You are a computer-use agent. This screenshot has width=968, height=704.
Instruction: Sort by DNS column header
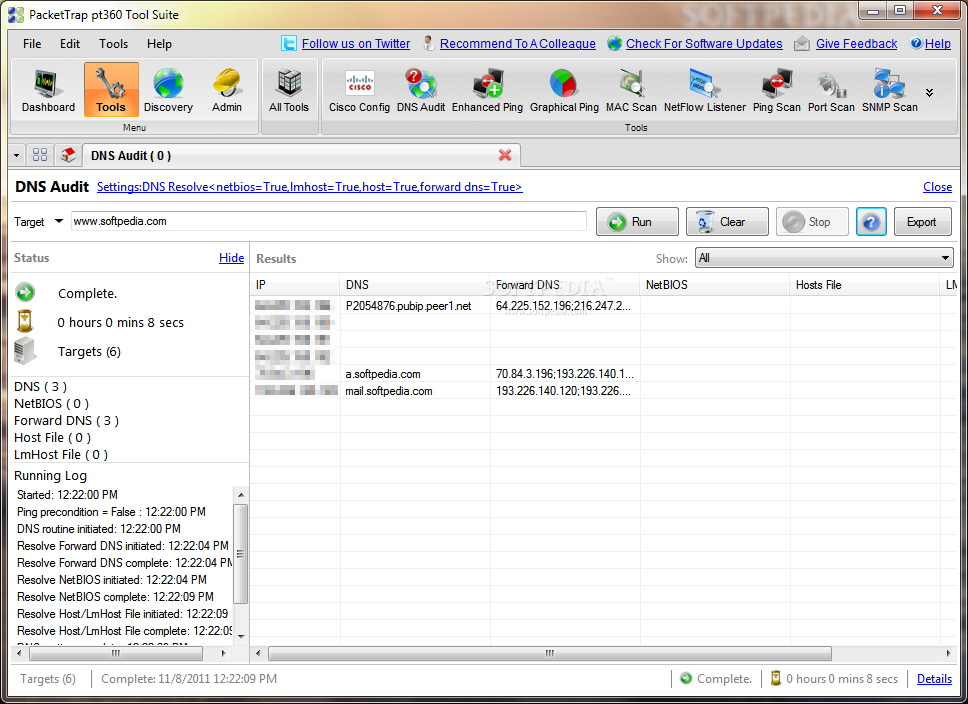coord(414,285)
